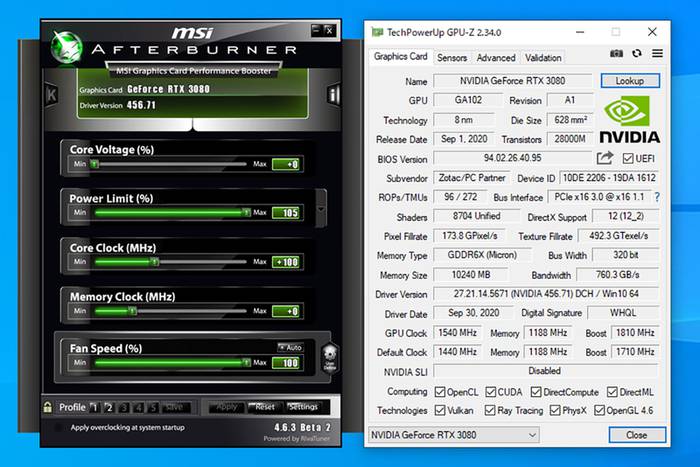This screenshot has width=700, height=467.
Task: Open the GPU selection dropdown in GPU-Z
Action: [453, 435]
